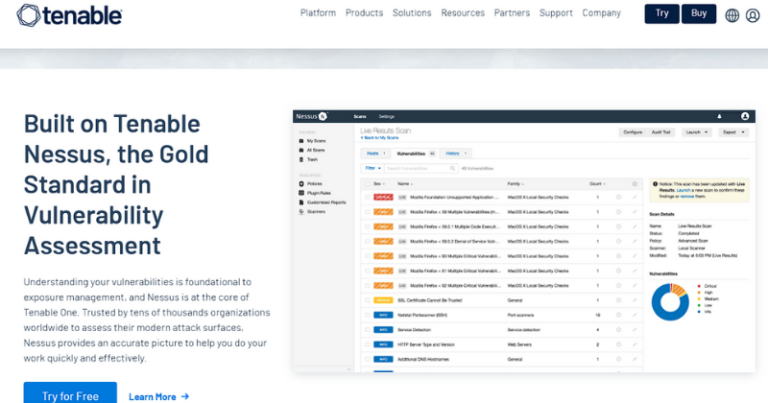This screenshot has width=768, height=403.
Task: Click the Audit Trail button
Action: point(661,132)
